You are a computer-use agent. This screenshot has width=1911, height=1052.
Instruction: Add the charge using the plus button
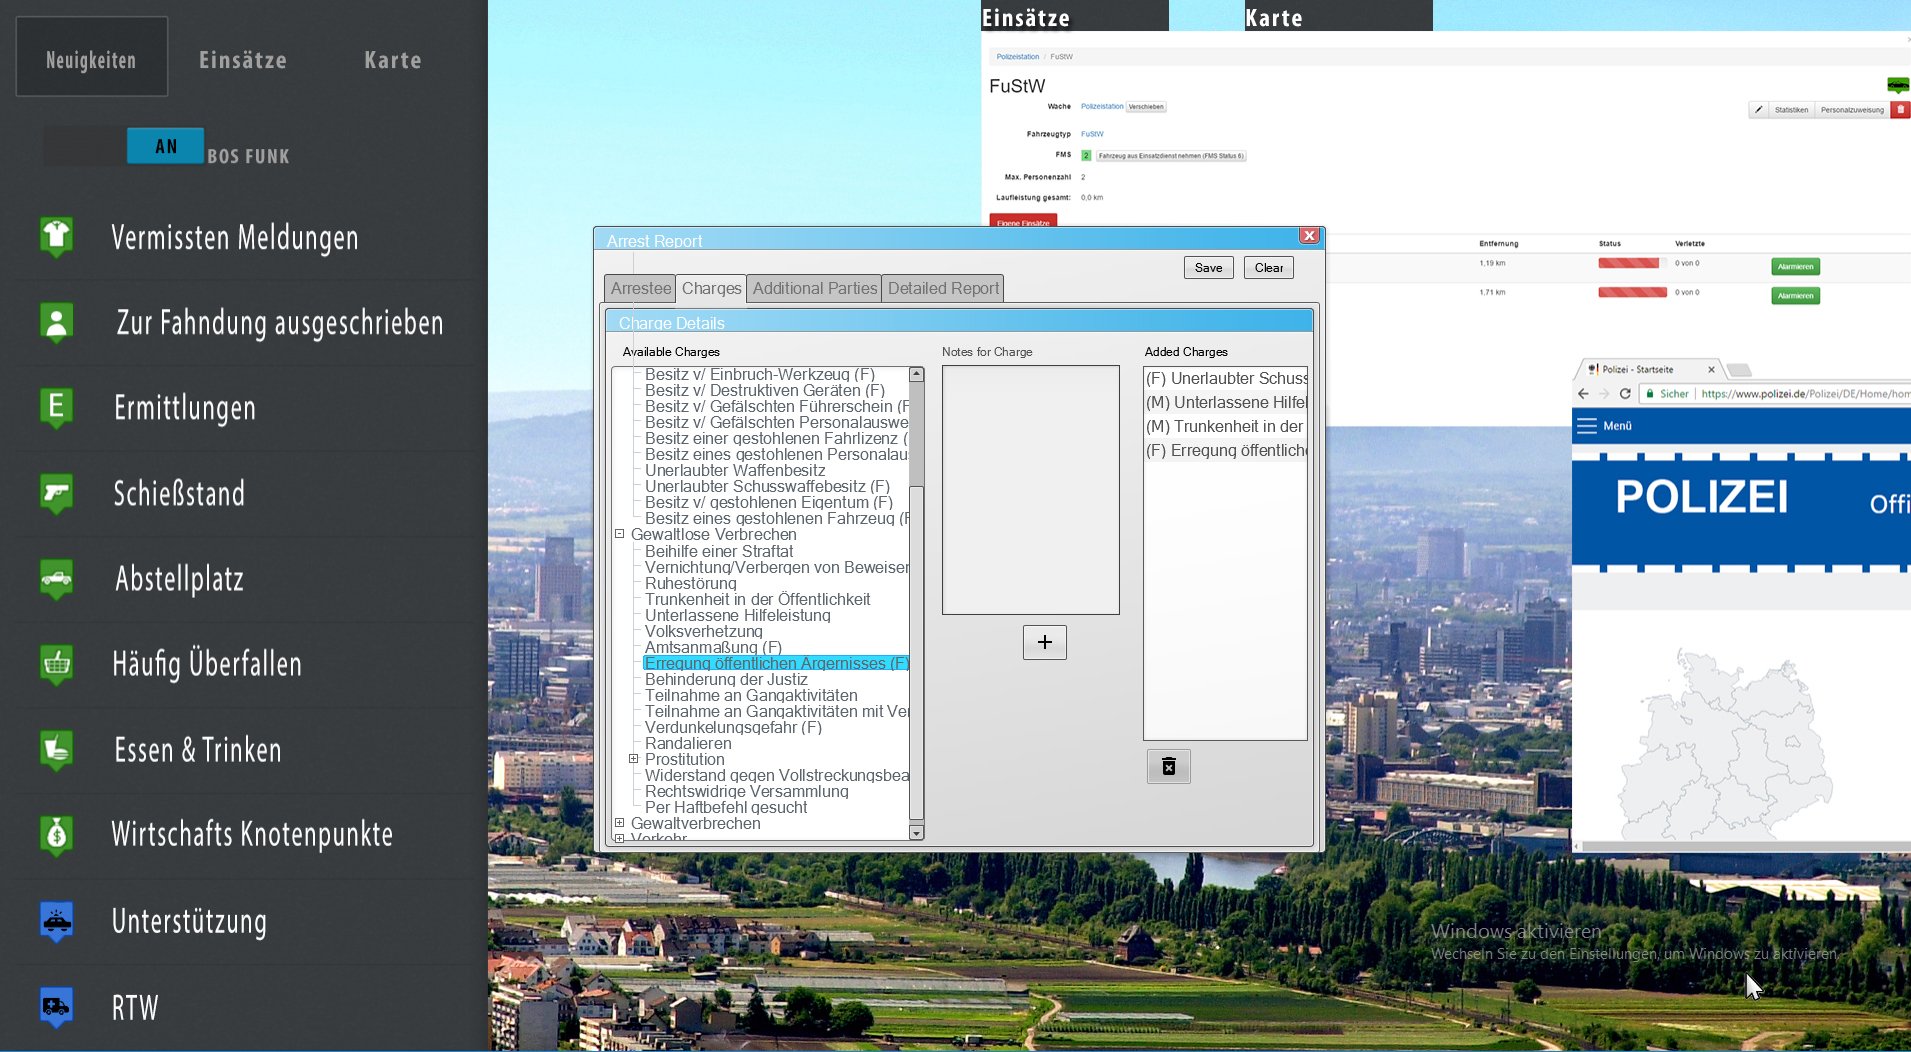1044,642
